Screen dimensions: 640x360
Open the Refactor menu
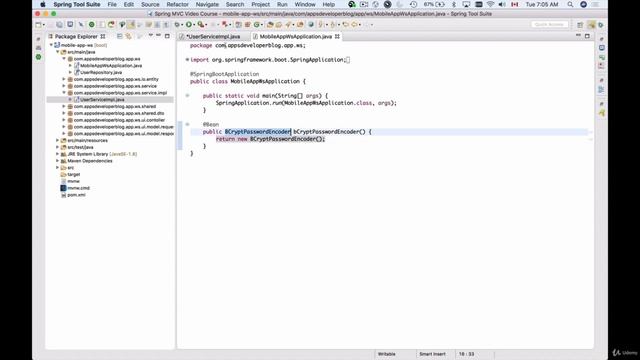pos(178,4)
